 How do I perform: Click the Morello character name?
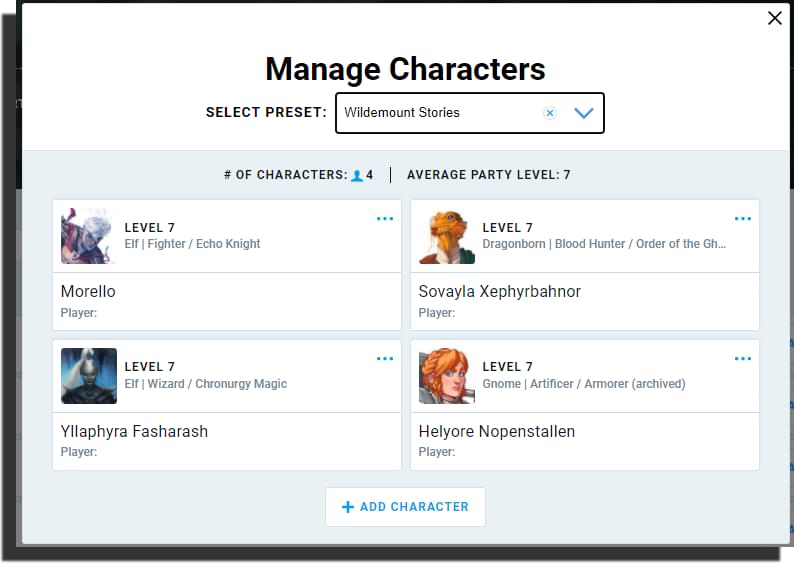click(88, 292)
